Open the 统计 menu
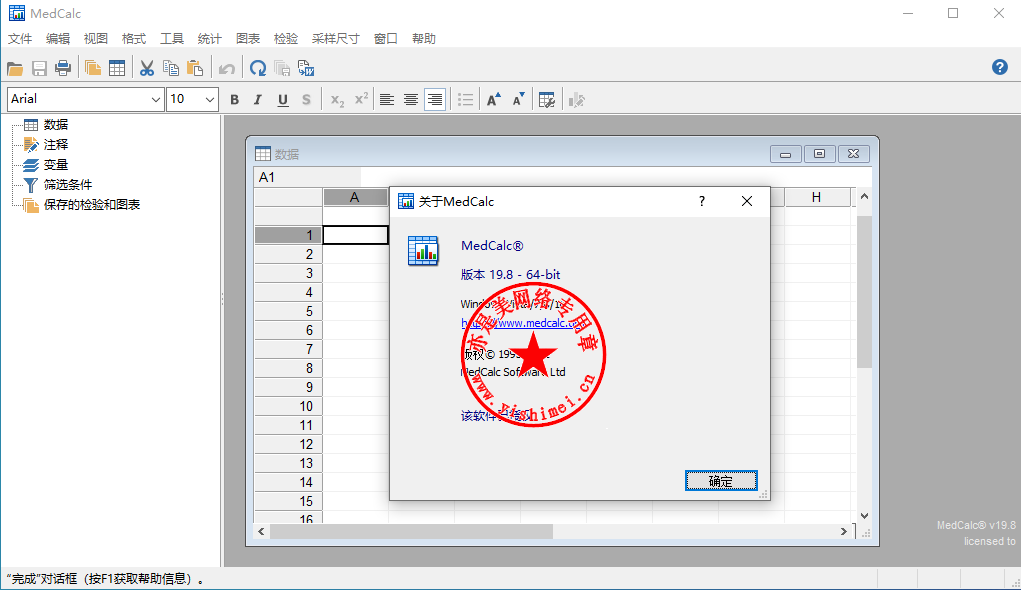The image size is (1021, 590). click(210, 38)
